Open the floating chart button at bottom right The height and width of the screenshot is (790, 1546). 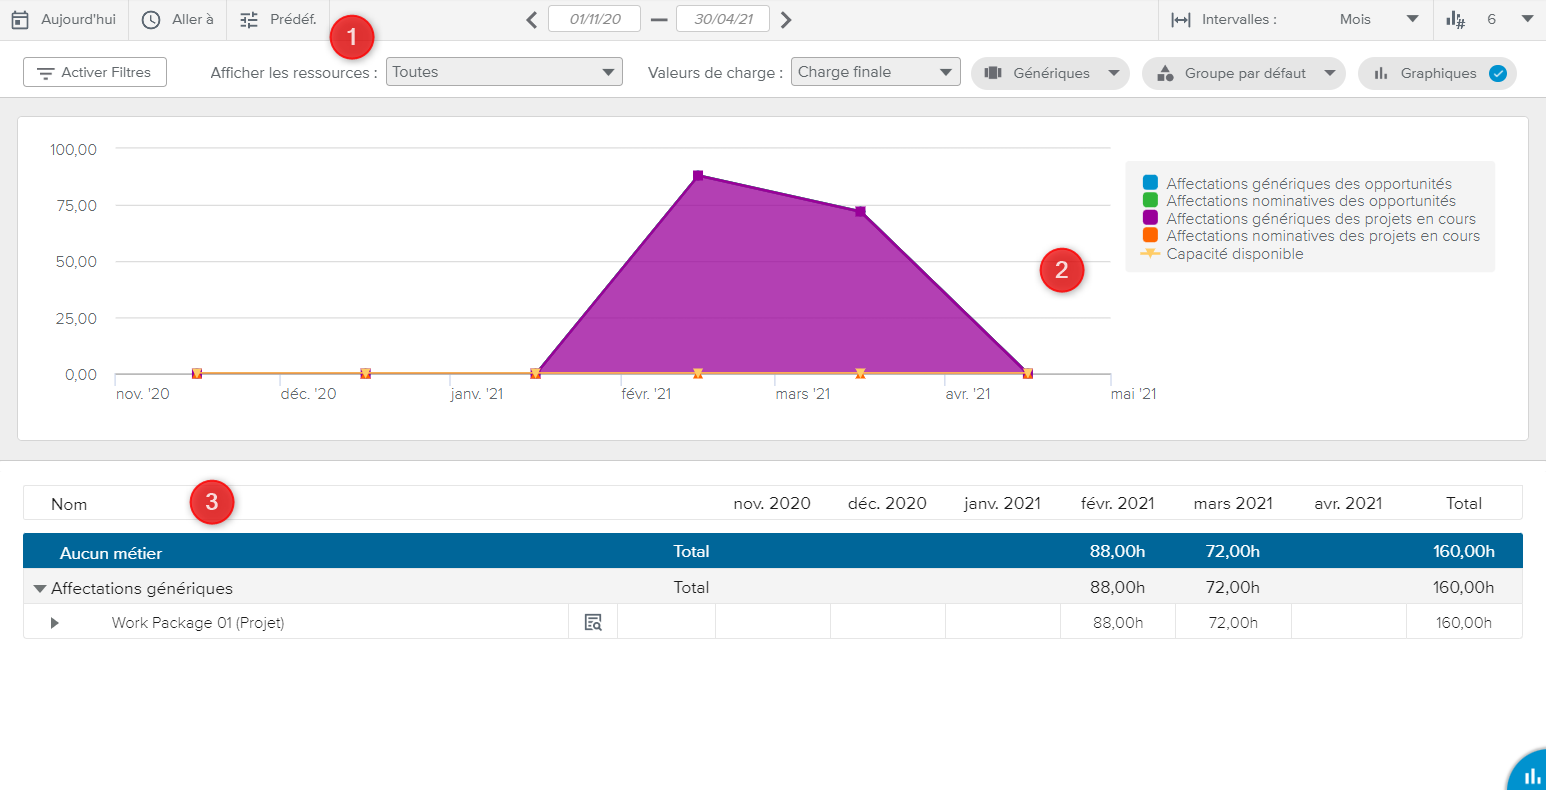1529,775
